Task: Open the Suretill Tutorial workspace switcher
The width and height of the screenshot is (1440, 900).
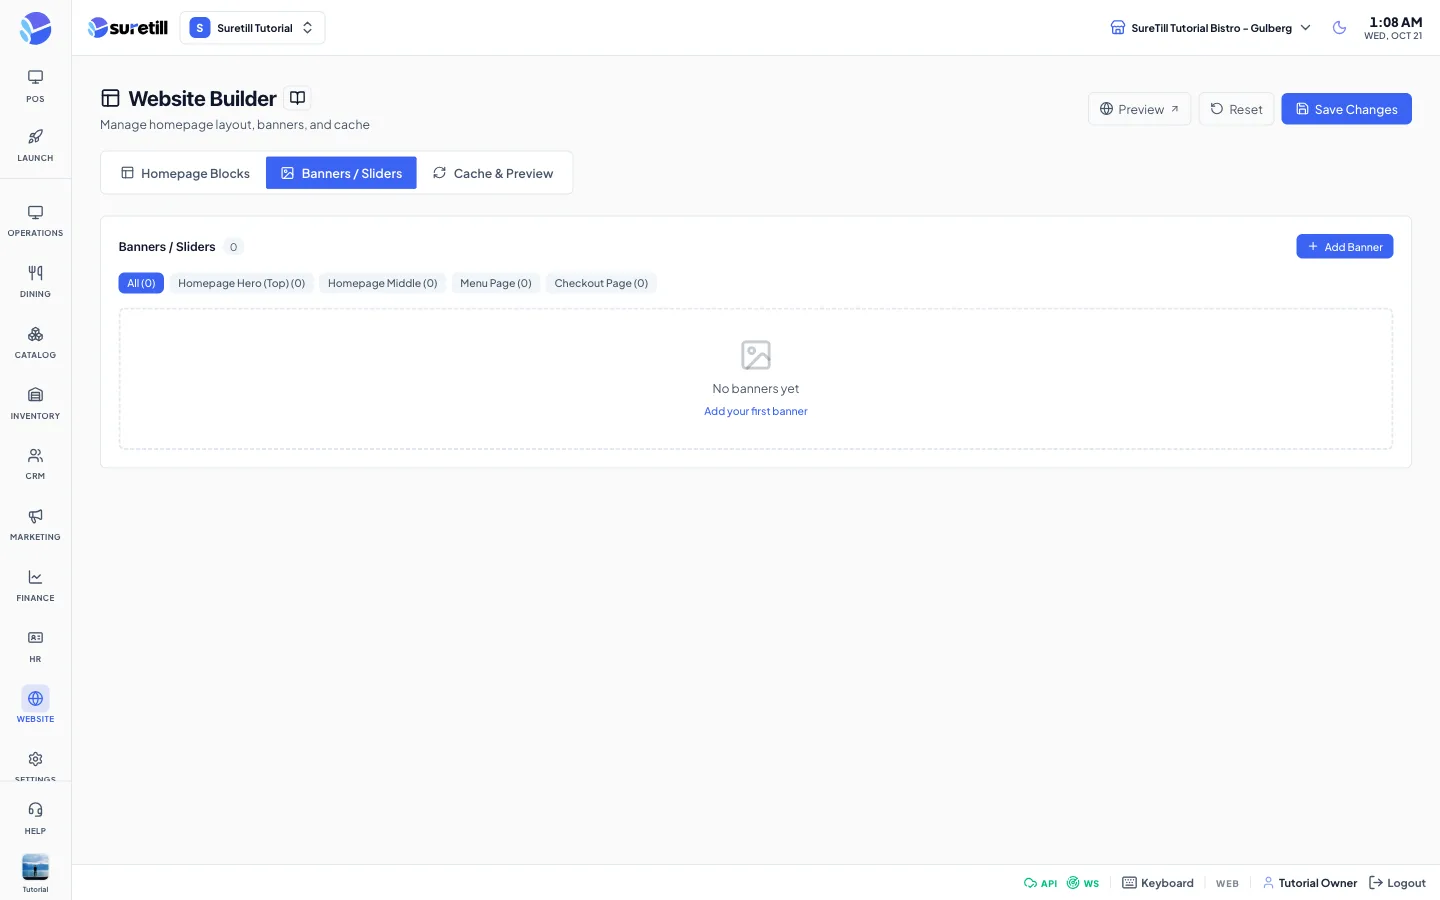Action: point(253,28)
